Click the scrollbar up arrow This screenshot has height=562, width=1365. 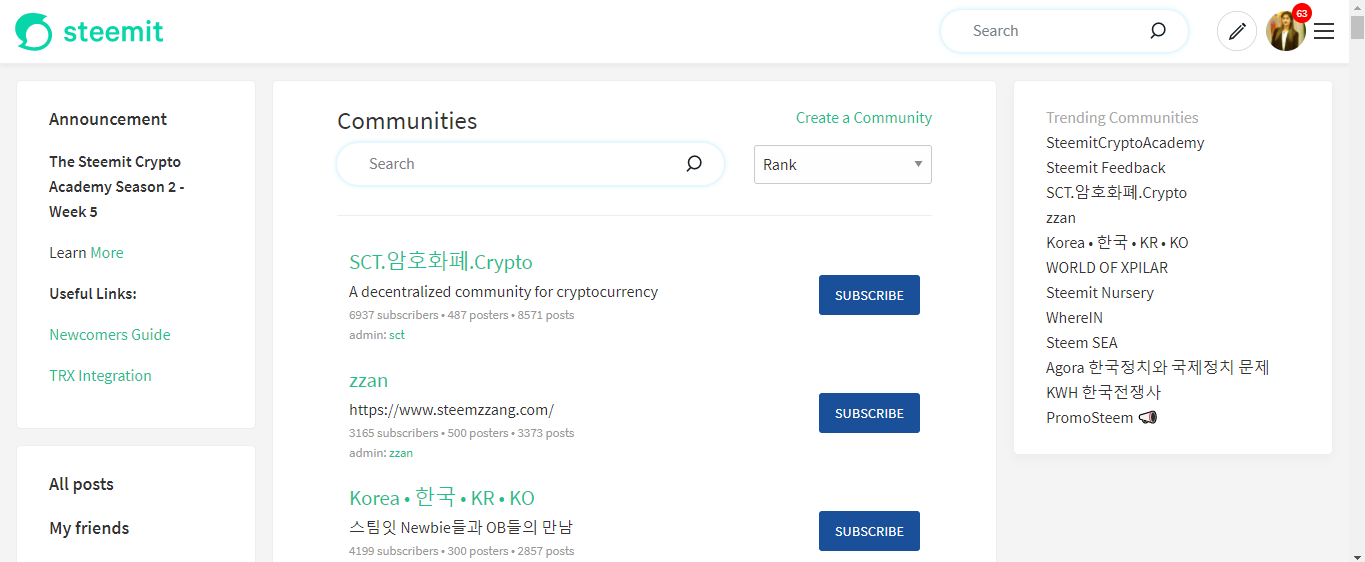click(1357, 8)
